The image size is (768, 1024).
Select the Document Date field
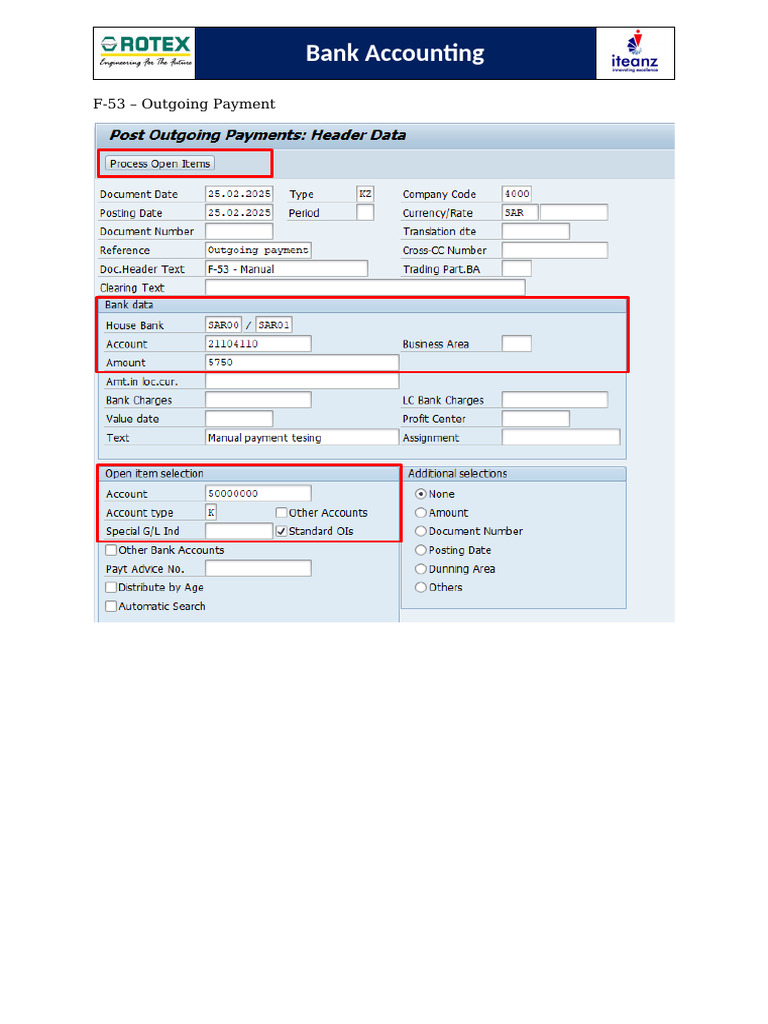coord(239,194)
